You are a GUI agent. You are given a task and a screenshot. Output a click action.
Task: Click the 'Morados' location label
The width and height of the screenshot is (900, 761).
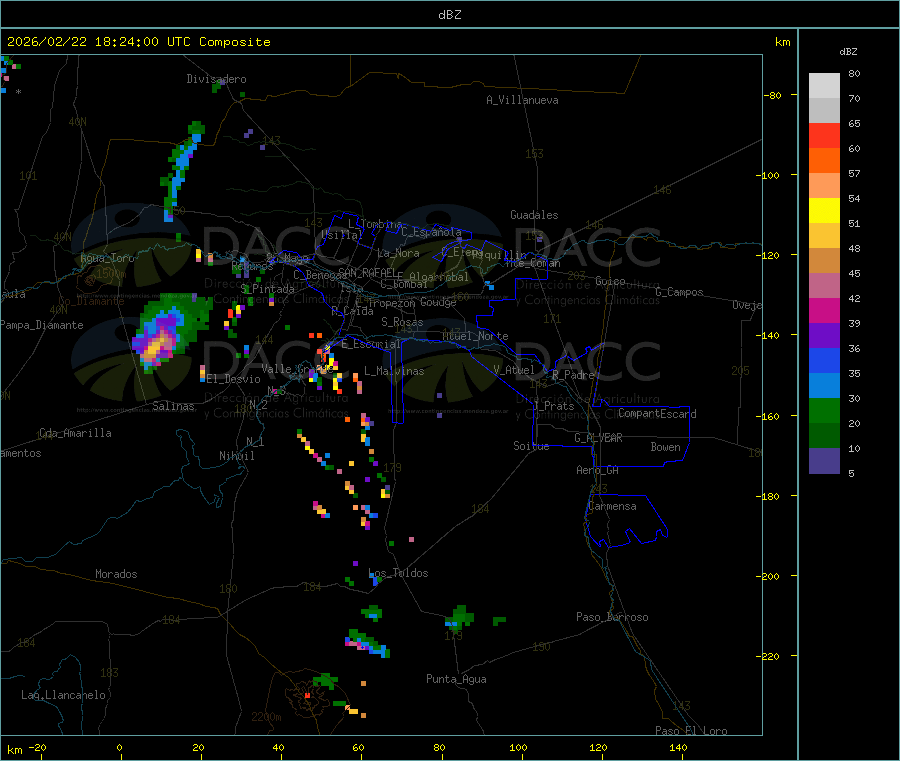[x=116, y=574]
